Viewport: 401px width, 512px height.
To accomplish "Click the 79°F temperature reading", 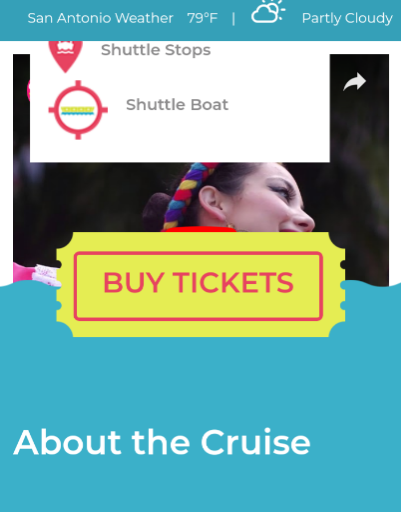I will point(202,18).
